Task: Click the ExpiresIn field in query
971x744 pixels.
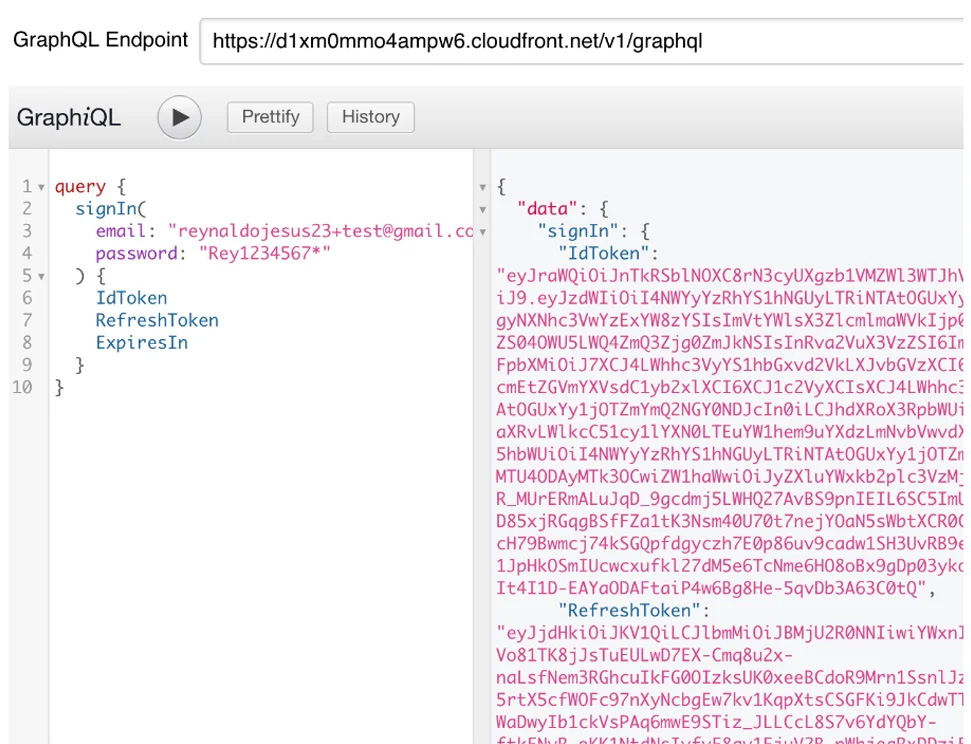Action: click(x=141, y=343)
